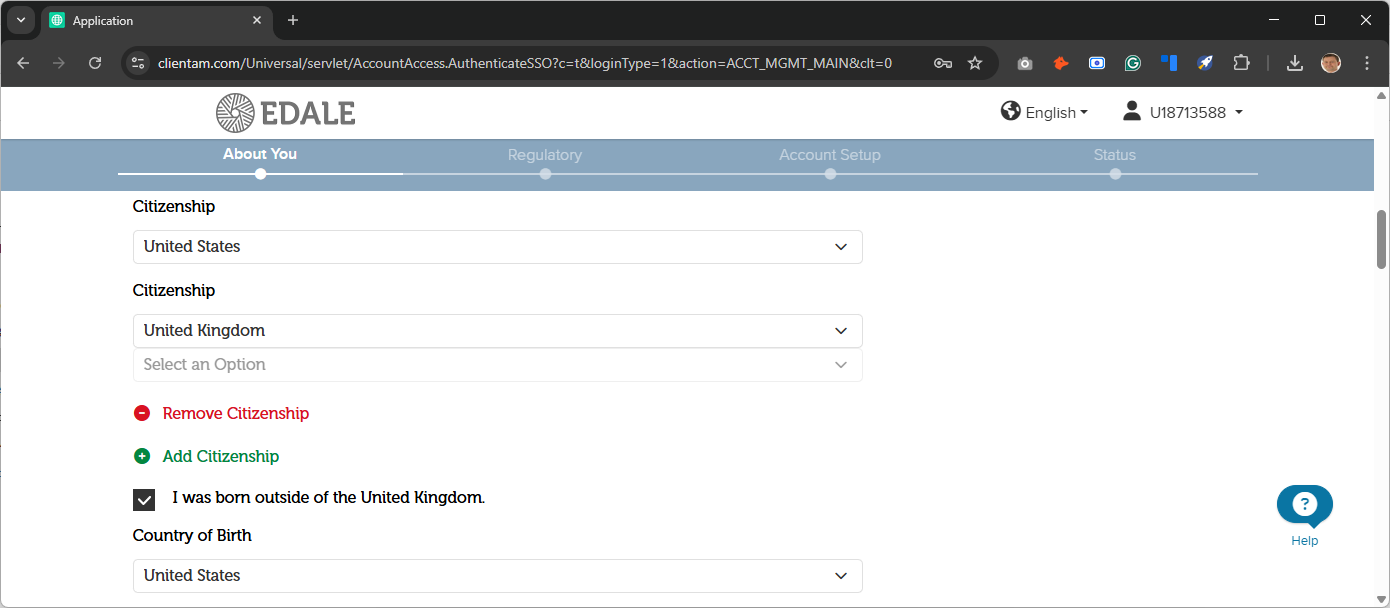Open Chrome profile avatar

(x=1331, y=63)
